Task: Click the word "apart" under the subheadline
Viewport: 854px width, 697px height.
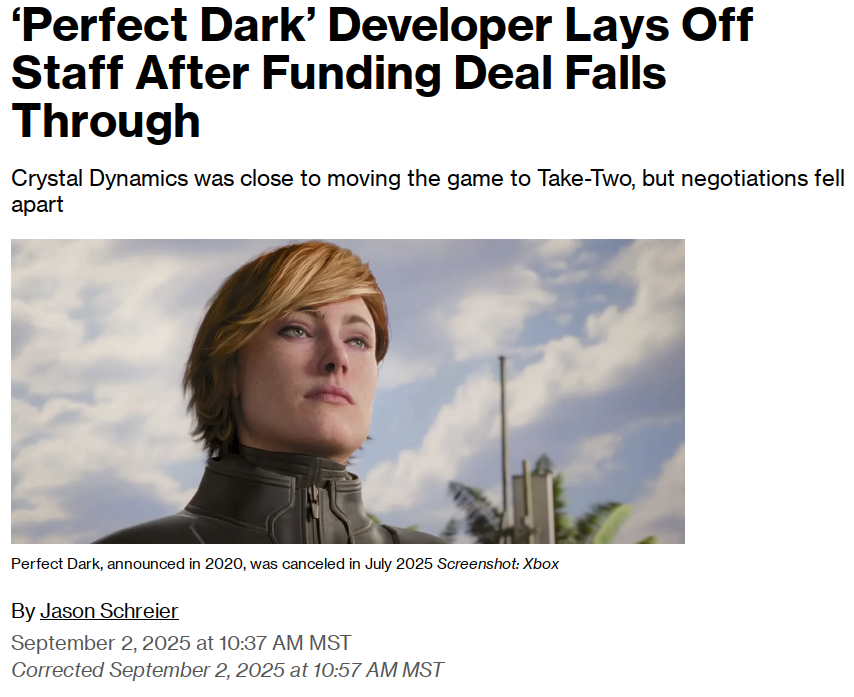Action: (37, 205)
